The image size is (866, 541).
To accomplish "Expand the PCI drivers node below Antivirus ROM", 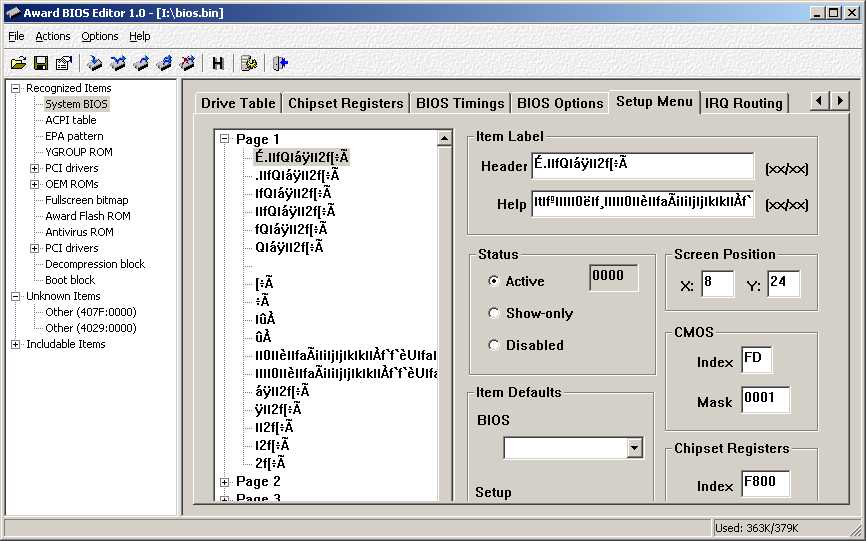I will point(34,248).
